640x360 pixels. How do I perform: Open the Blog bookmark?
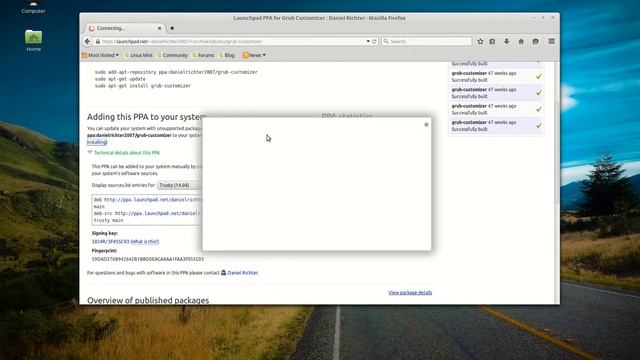click(227, 55)
